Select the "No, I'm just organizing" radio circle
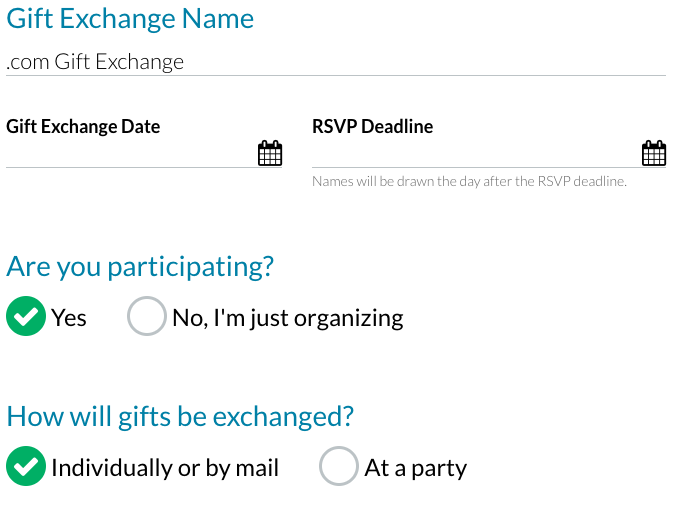Image resolution: width=693 pixels, height=507 pixels. pos(146,317)
